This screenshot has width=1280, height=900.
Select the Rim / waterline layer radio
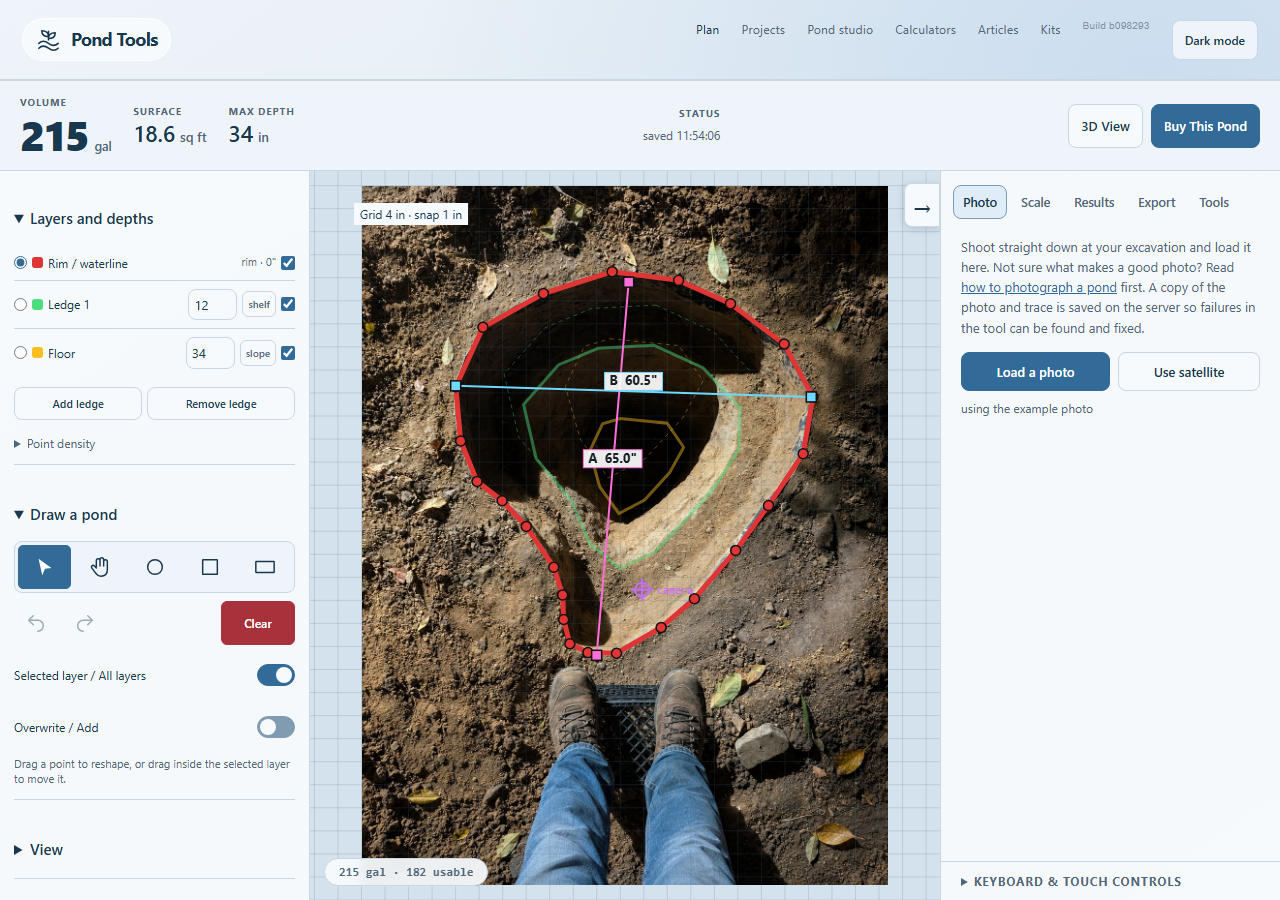pyautogui.click(x=21, y=263)
